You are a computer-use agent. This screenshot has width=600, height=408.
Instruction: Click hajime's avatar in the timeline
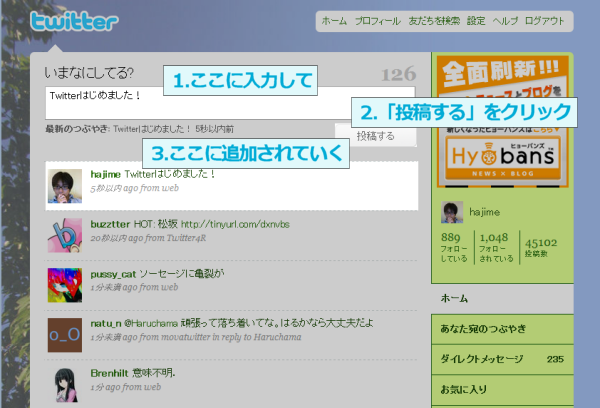pos(65,186)
